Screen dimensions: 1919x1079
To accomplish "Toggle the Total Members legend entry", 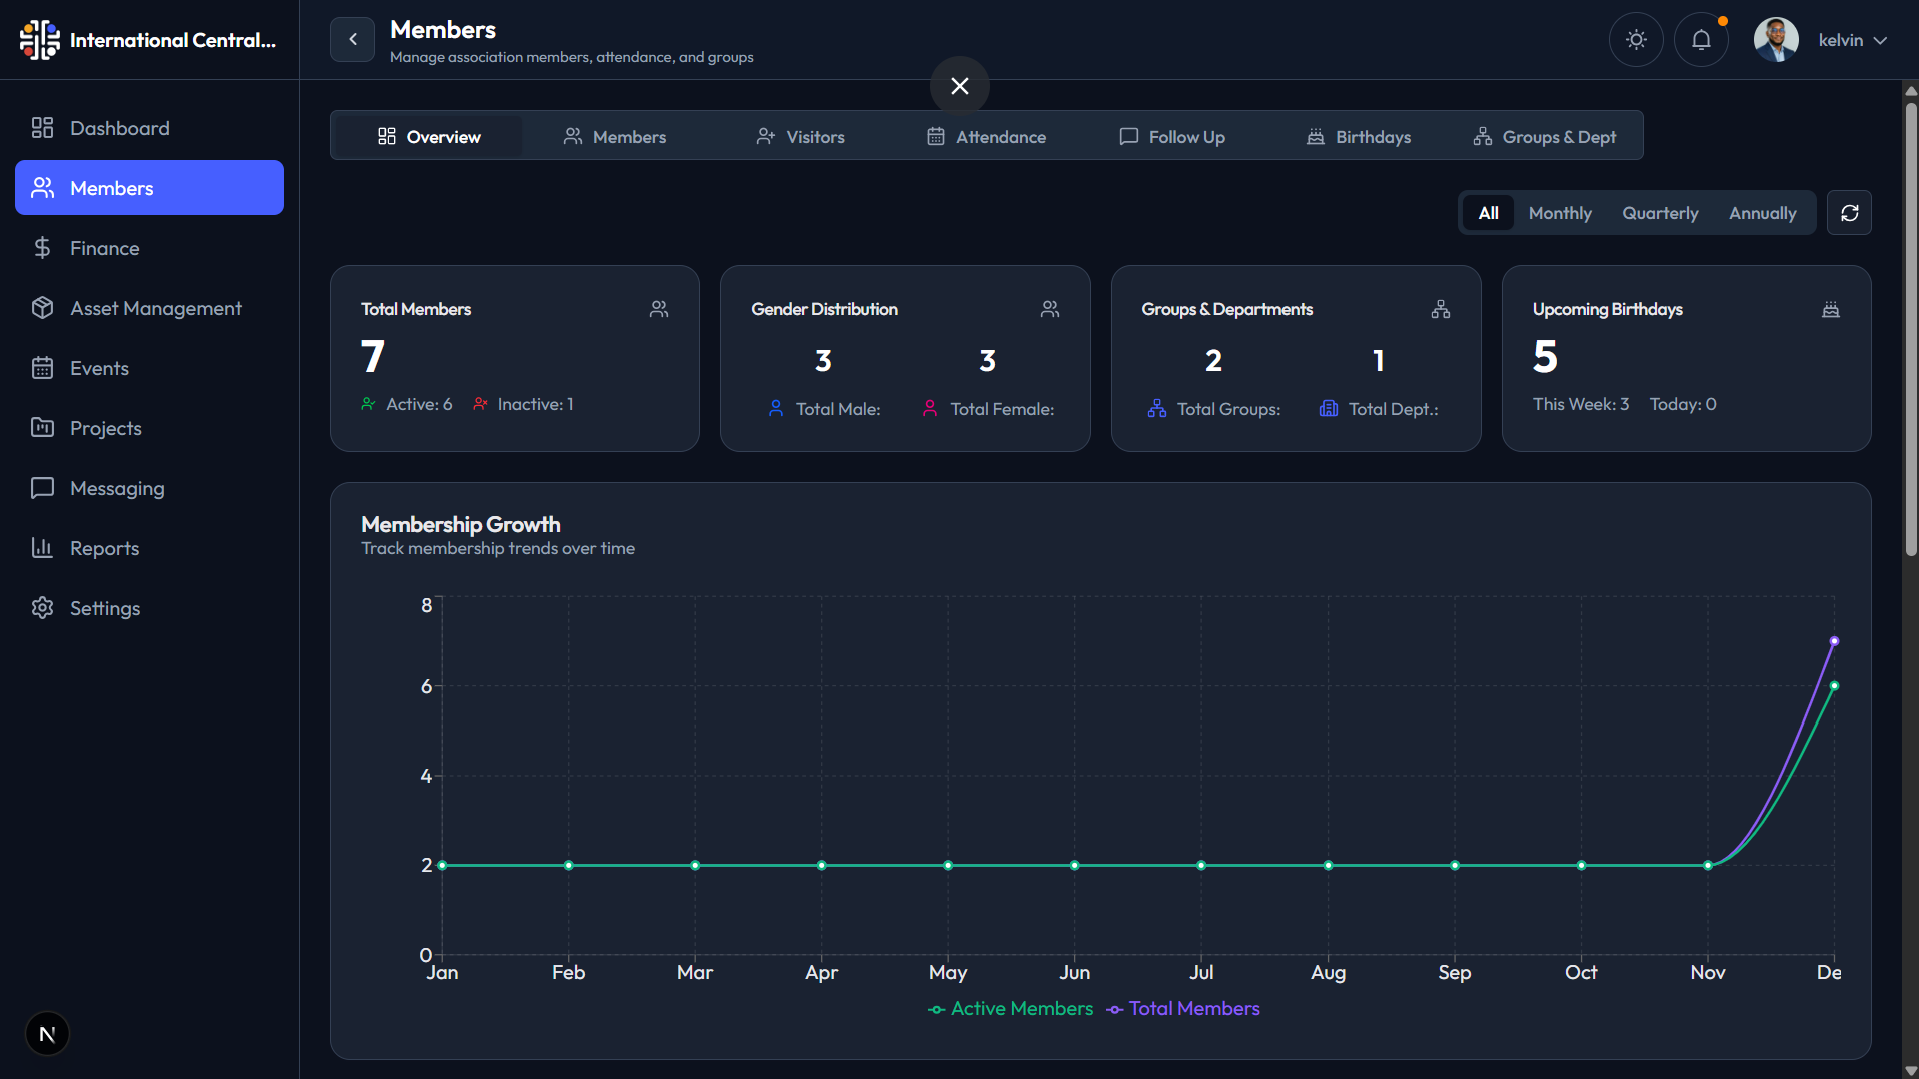I will pos(1182,1009).
